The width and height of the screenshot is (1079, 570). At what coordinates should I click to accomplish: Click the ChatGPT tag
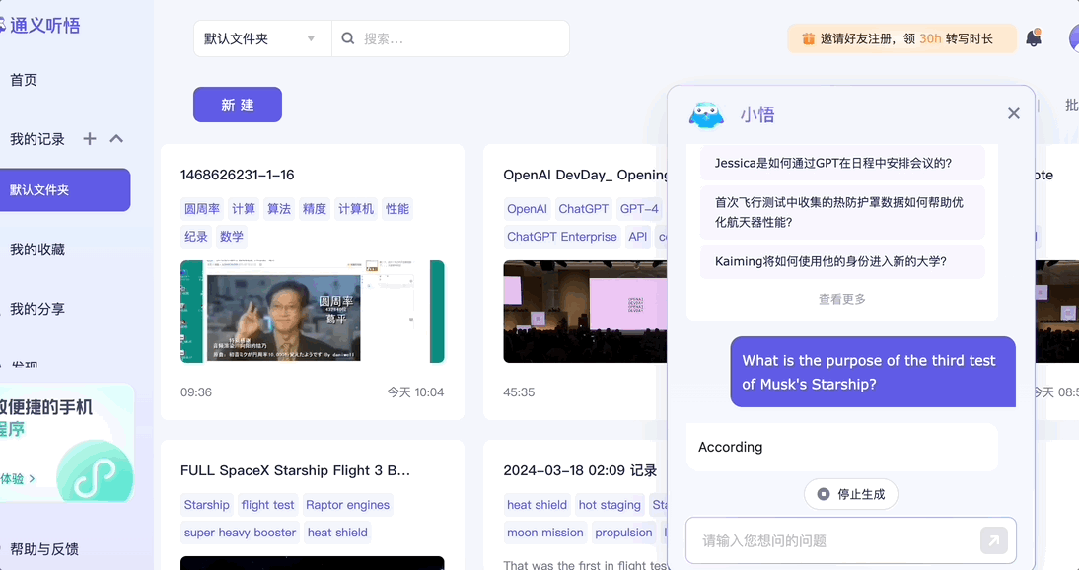584,209
